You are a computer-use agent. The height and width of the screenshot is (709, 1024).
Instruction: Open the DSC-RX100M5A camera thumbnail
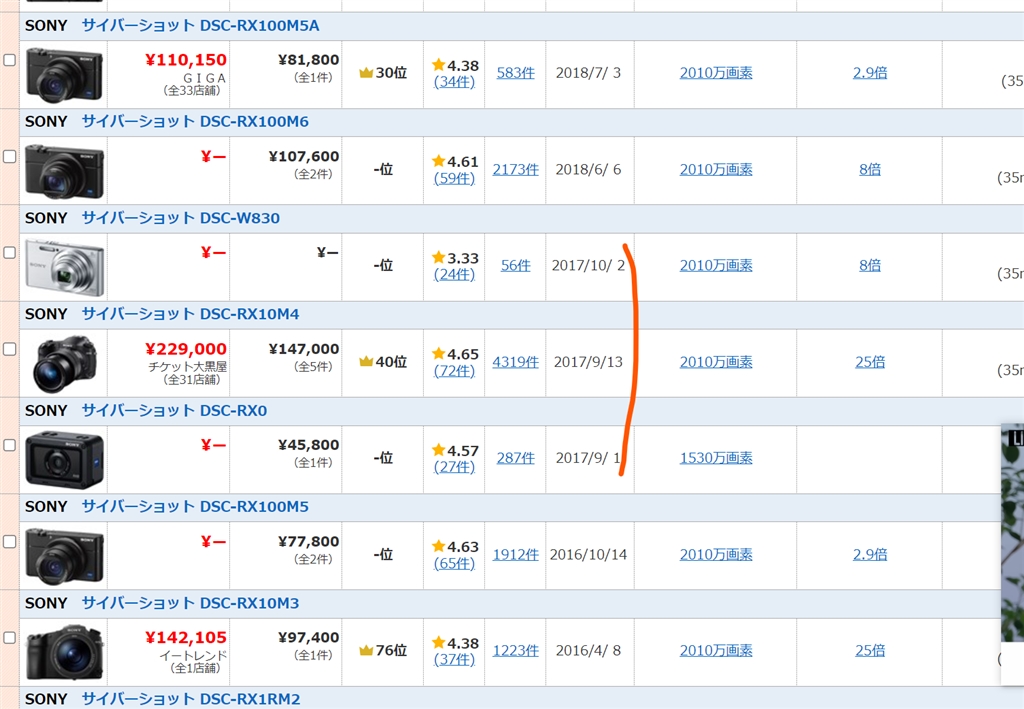click(64, 74)
